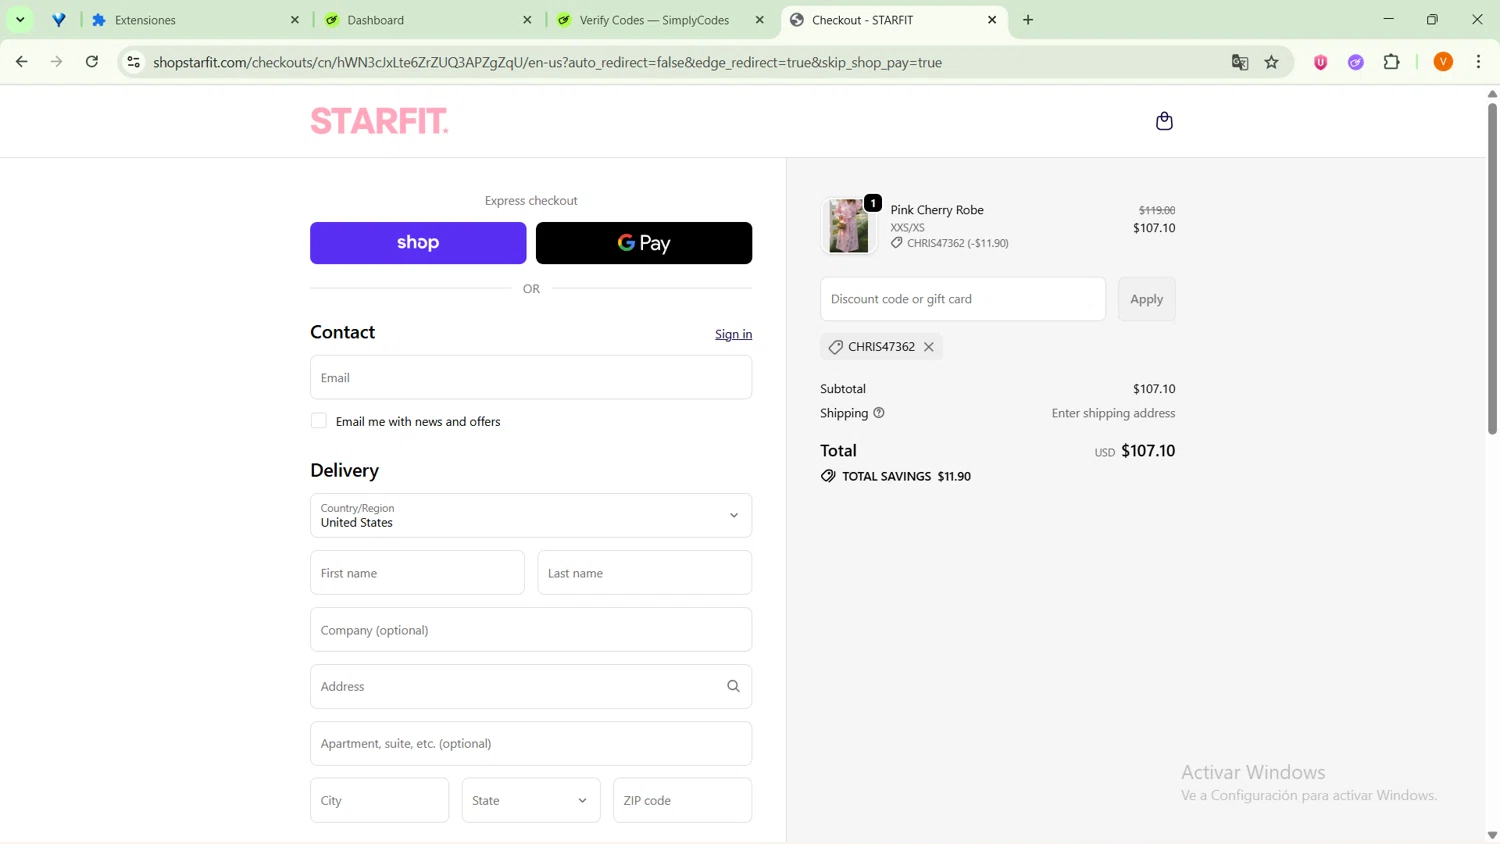1500x844 pixels.
Task: Click the TOTAL SAVINGS $11.90 text
Action: click(906, 476)
